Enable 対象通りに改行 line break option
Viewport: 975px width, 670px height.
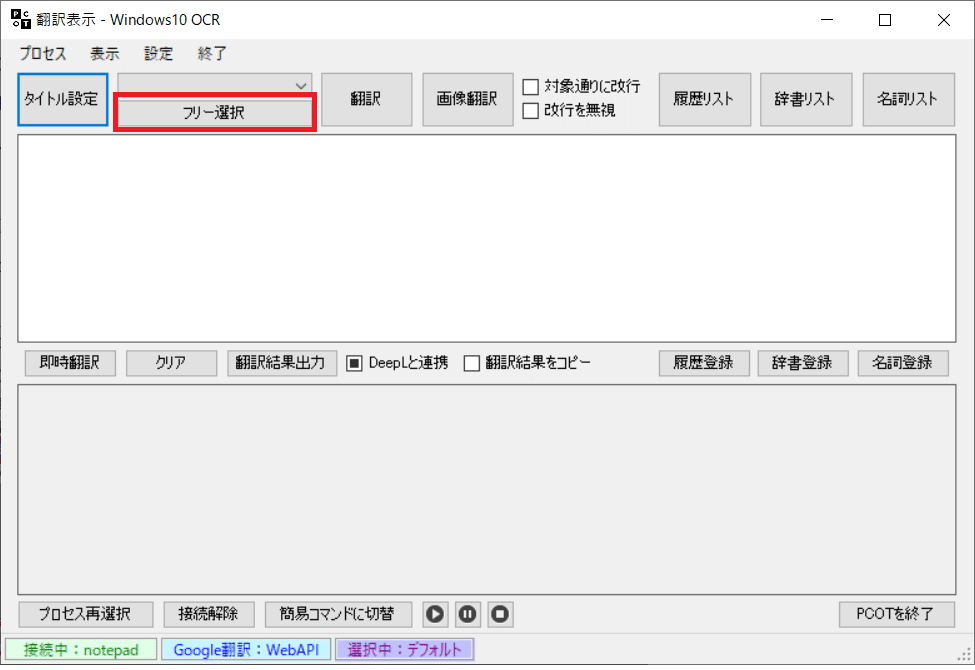[530, 86]
